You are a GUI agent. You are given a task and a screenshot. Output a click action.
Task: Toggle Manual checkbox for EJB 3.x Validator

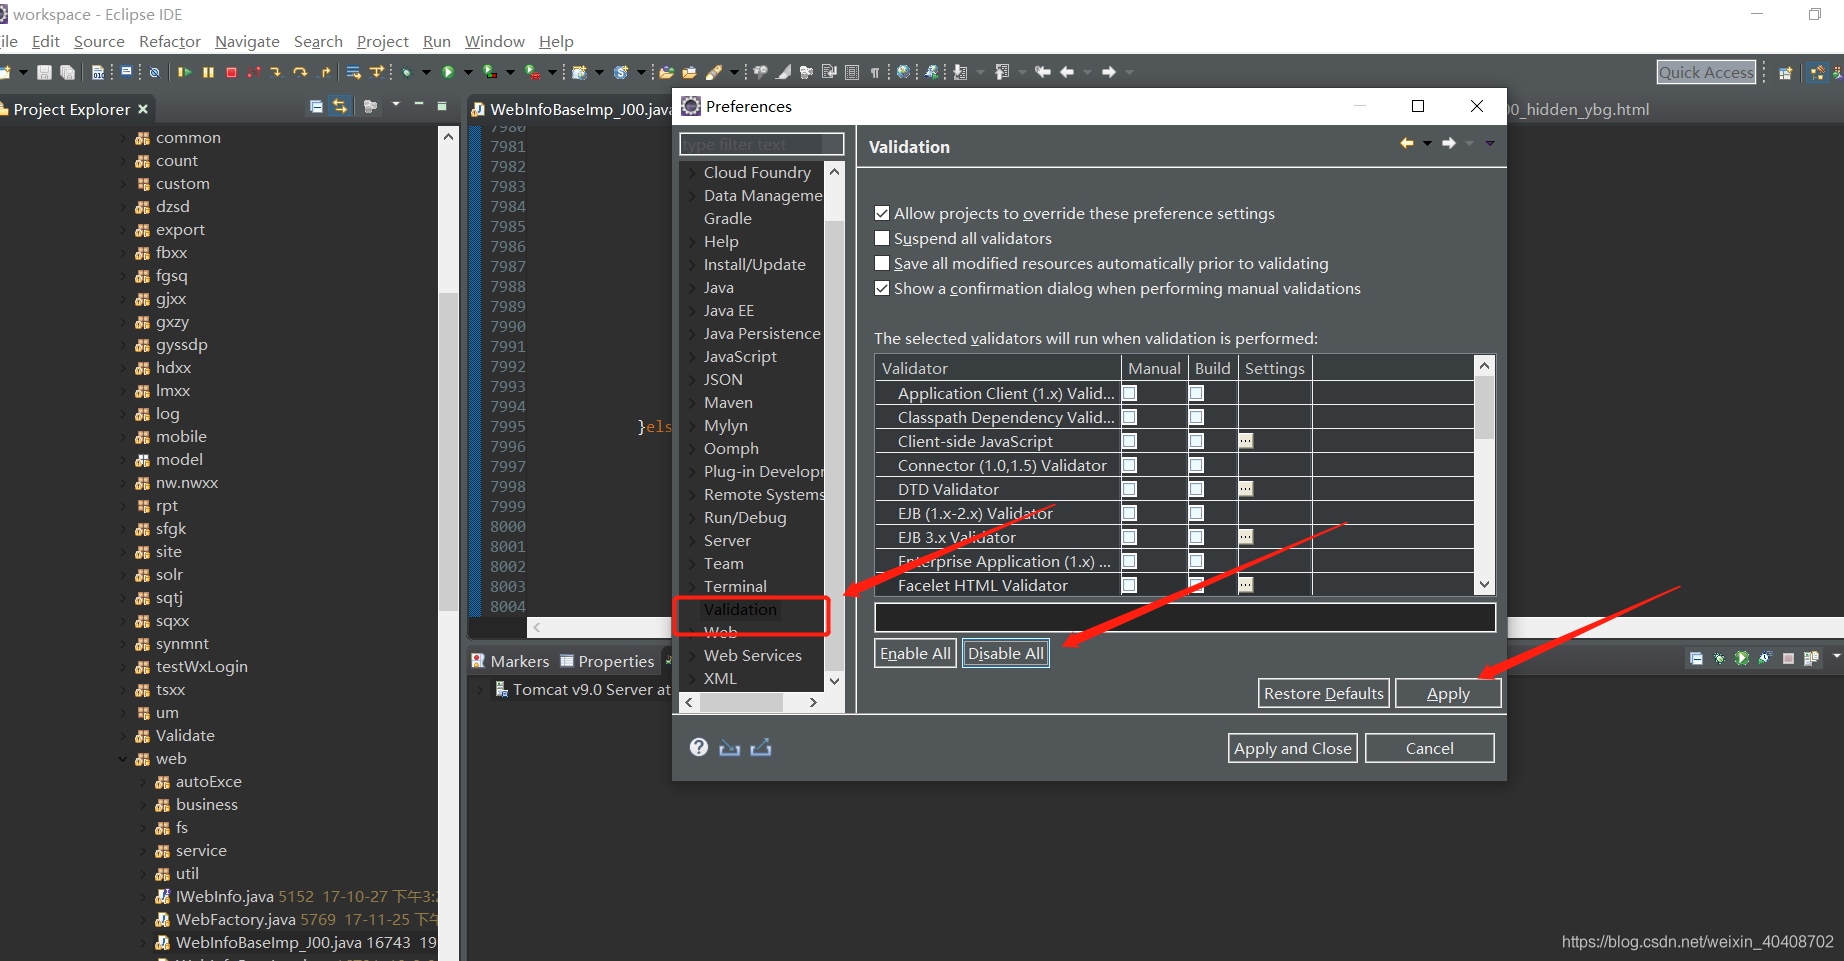click(1130, 537)
